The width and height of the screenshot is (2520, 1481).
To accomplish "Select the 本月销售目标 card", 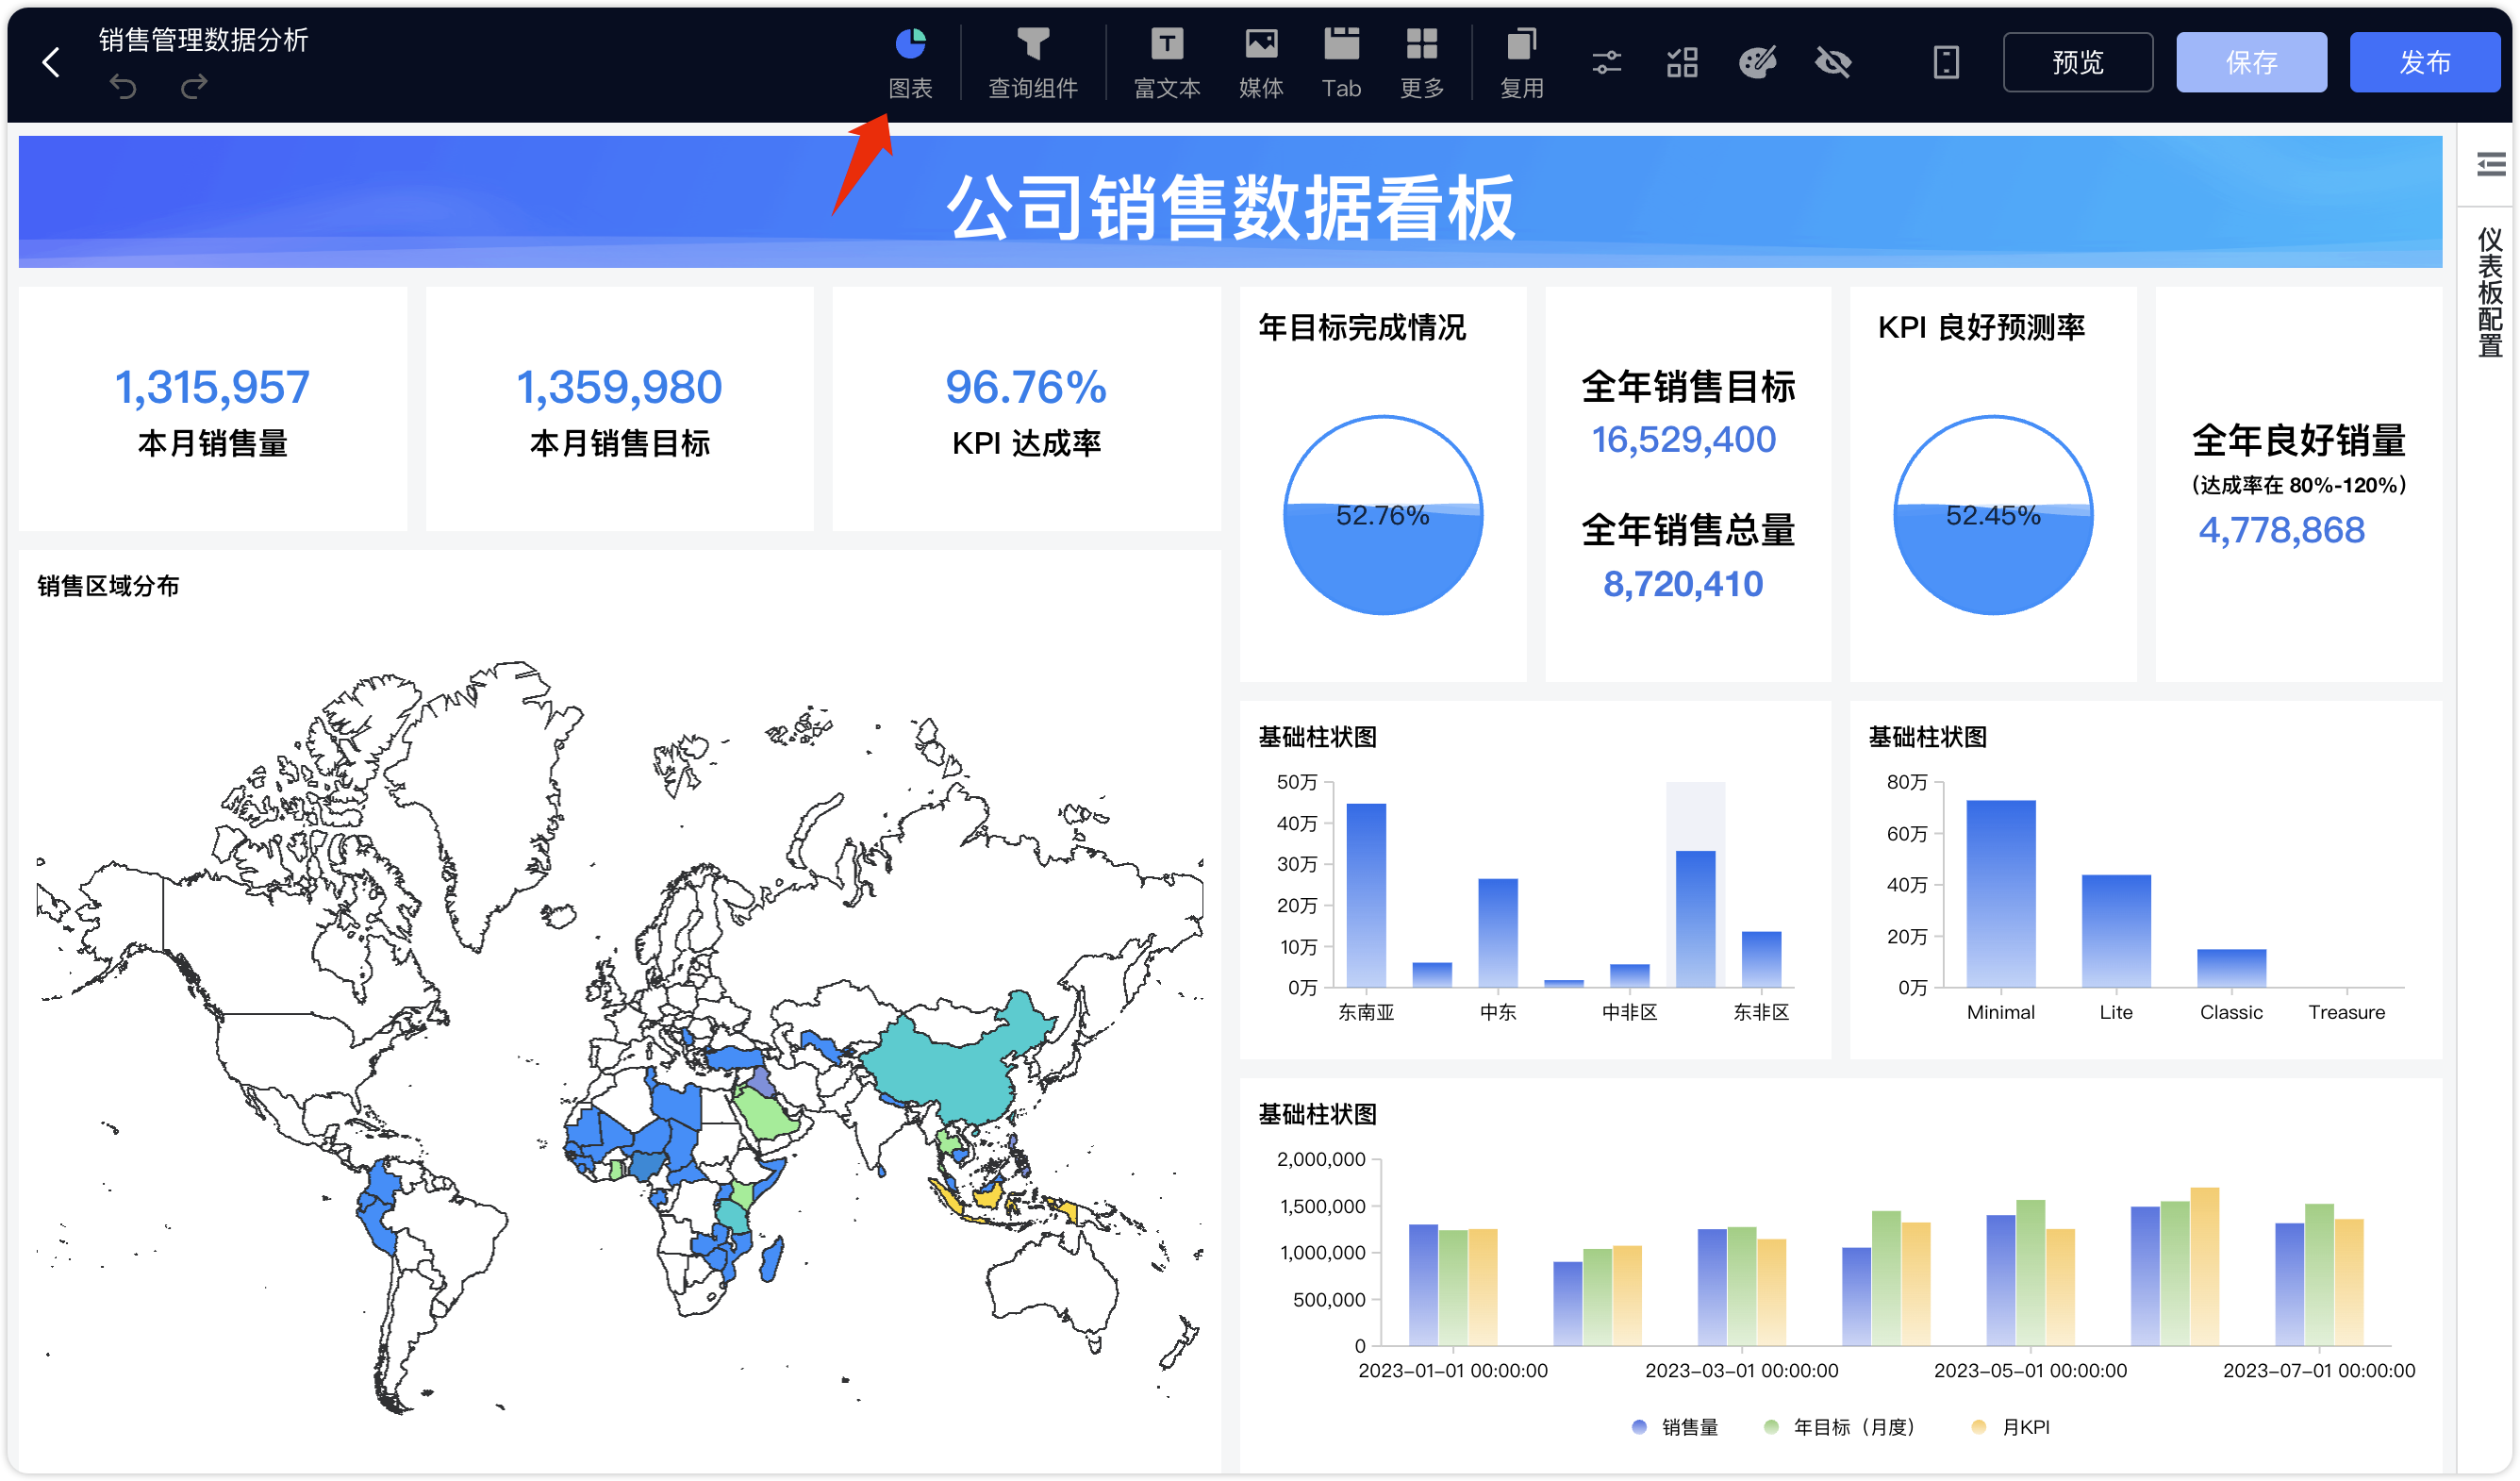I will pyautogui.click(x=619, y=409).
